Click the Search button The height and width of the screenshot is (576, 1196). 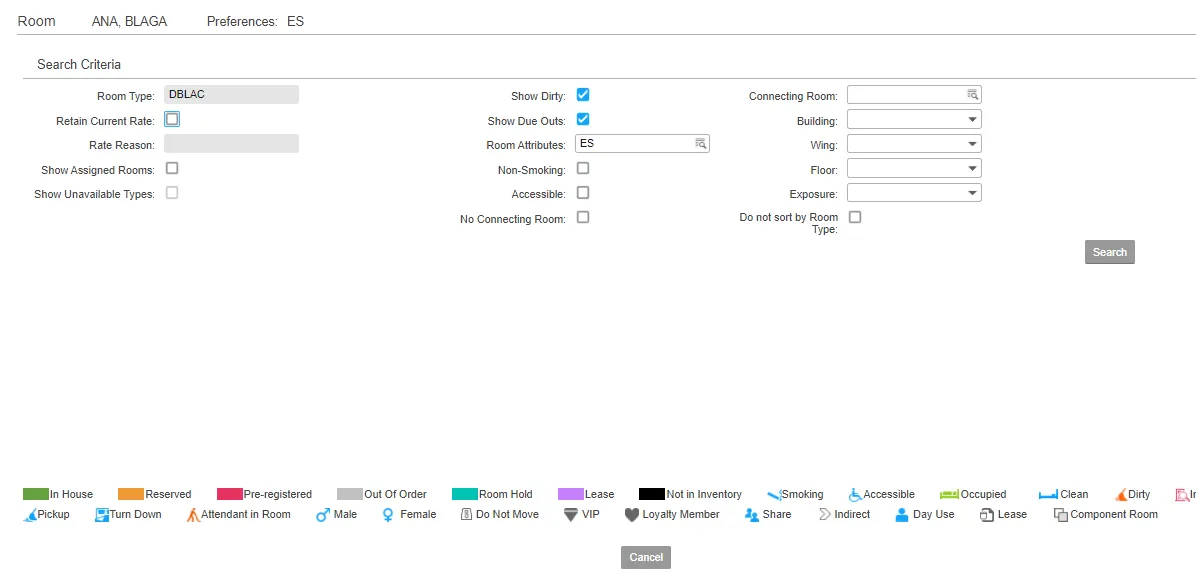[x=1110, y=253]
